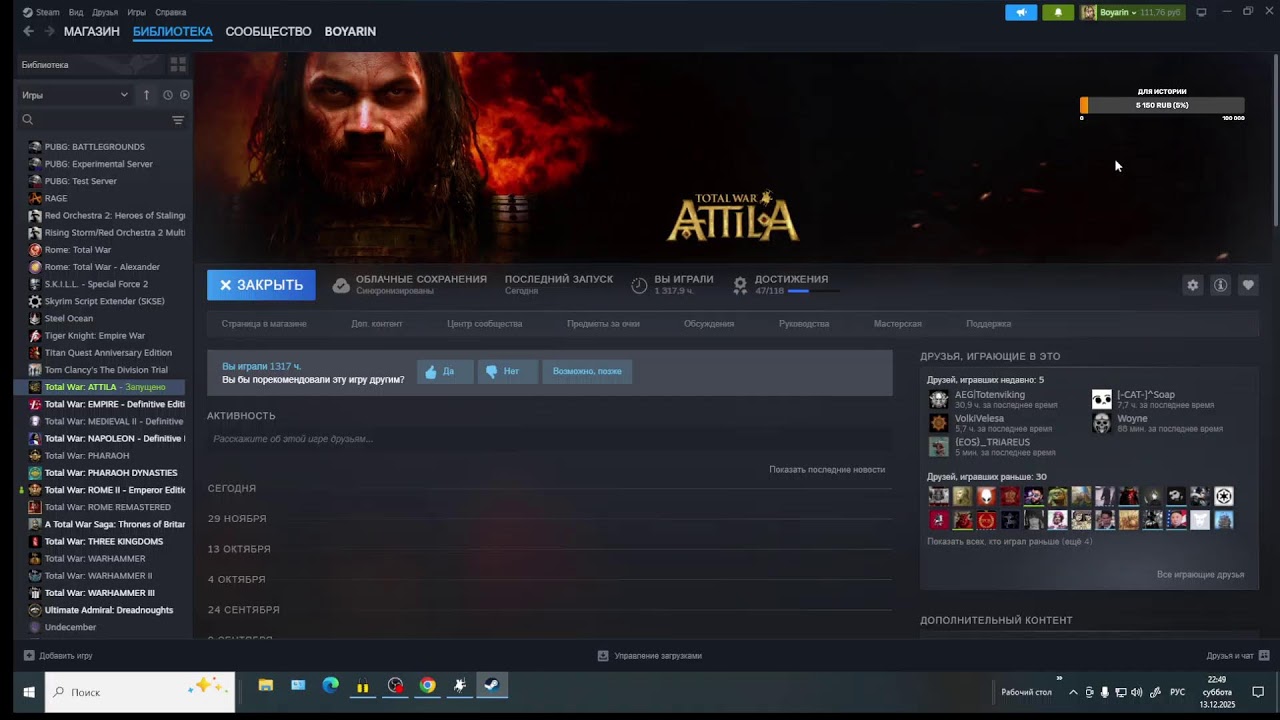Open the Вид menu

pos(76,12)
